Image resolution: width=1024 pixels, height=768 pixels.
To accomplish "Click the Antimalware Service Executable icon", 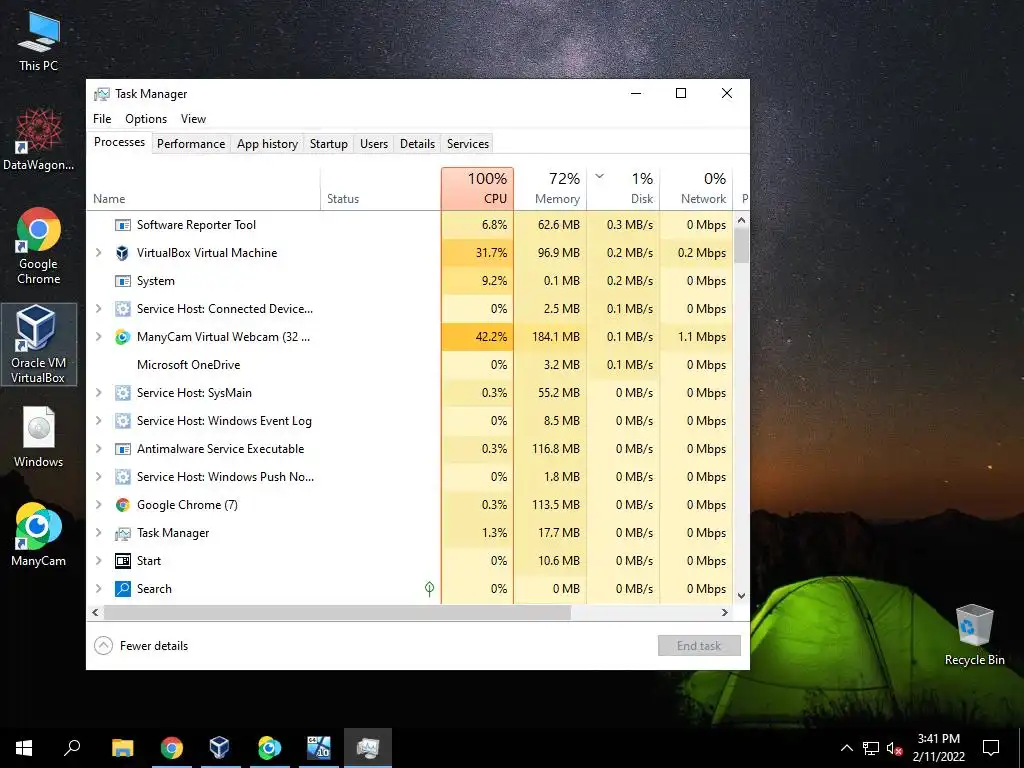I will 122,449.
